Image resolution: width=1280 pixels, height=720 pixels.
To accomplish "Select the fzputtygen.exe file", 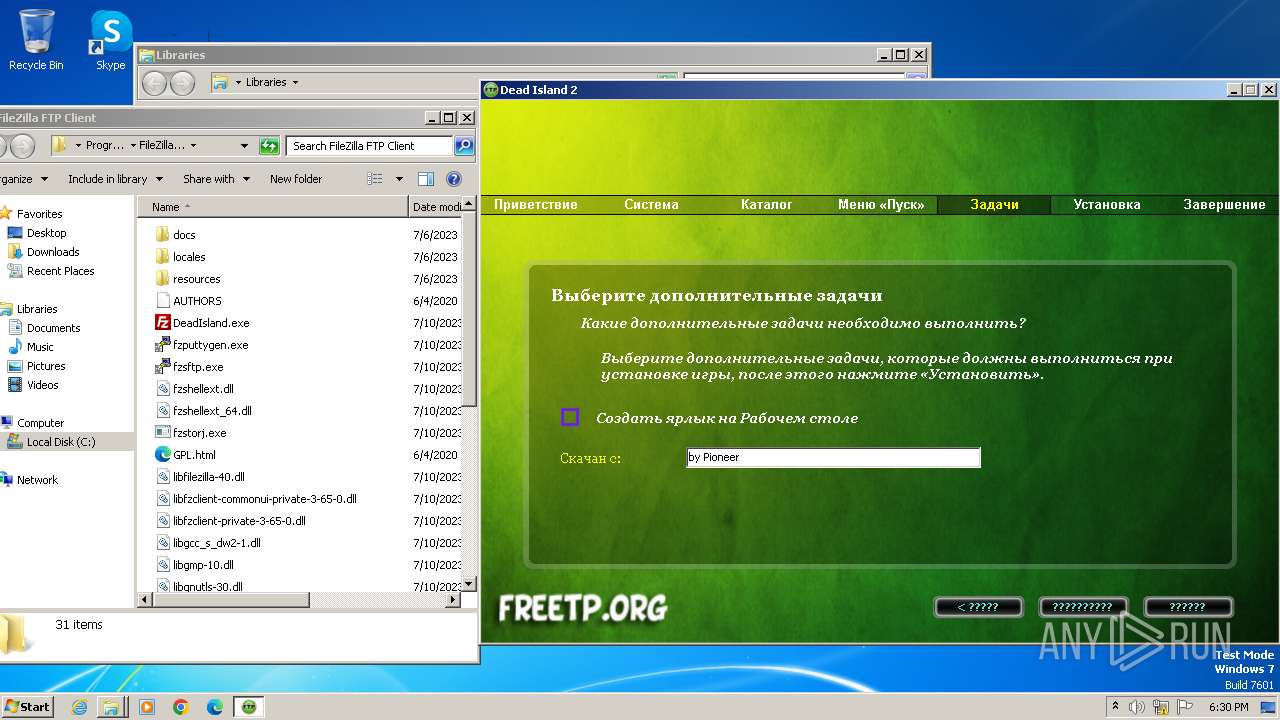I will pos(210,345).
